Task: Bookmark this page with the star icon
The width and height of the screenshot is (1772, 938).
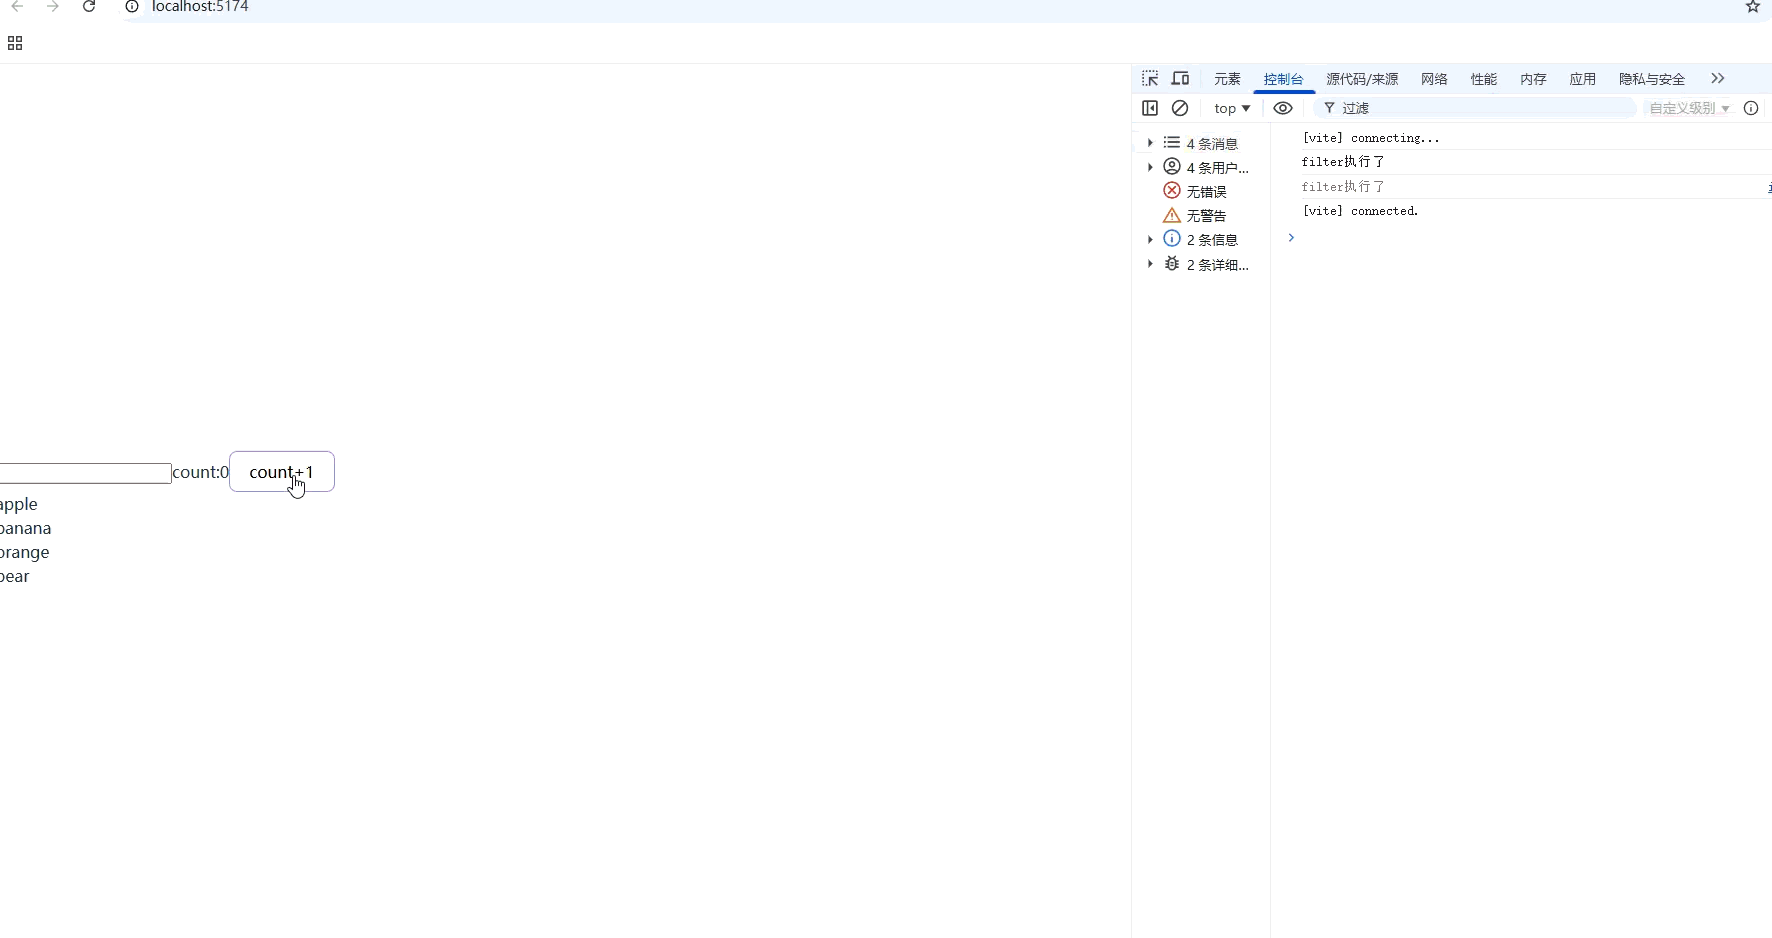Action: click(1753, 7)
